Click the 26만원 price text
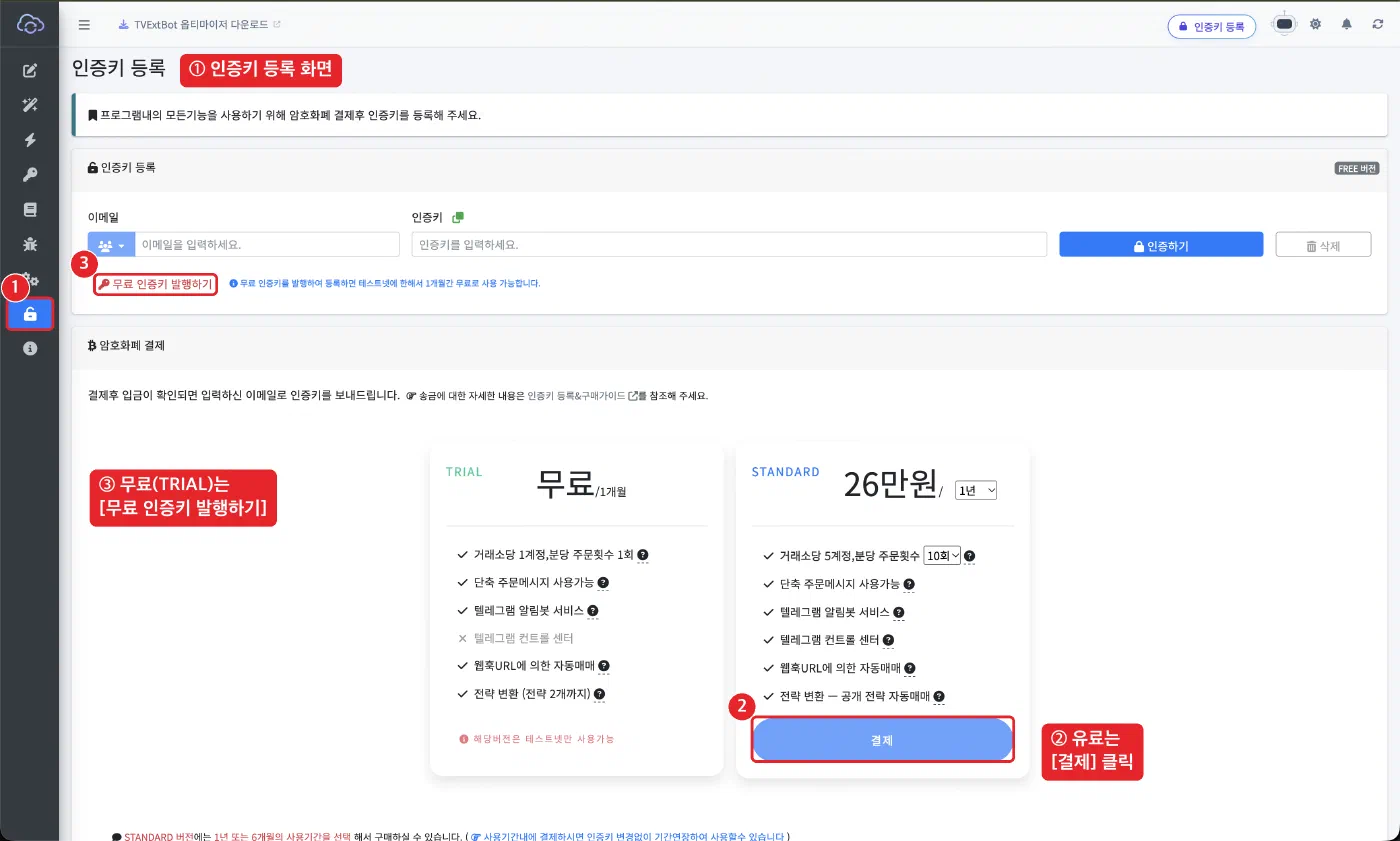The image size is (1400, 841). tap(890, 485)
